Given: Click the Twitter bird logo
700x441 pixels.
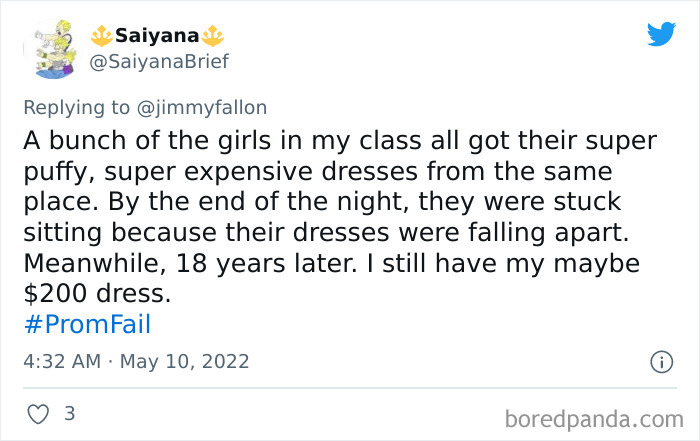Looking at the screenshot, I should pyautogui.click(x=661, y=35).
